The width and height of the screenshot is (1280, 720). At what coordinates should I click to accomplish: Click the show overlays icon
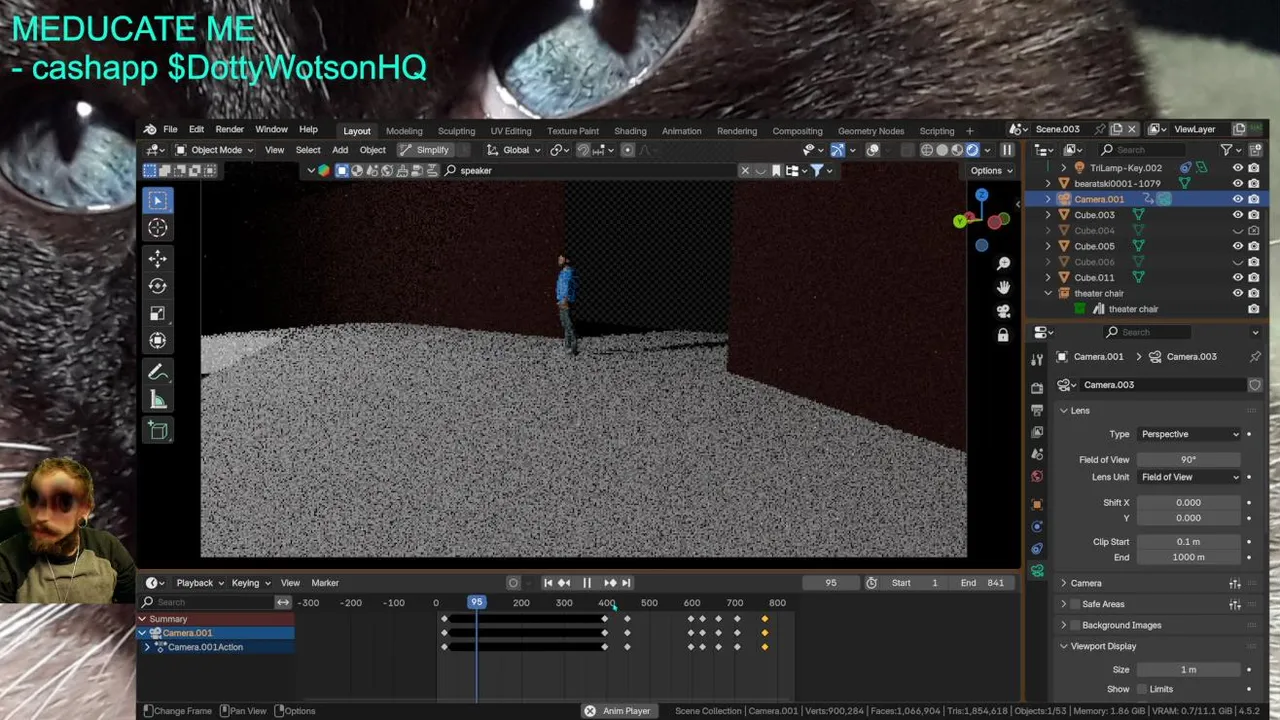coord(873,150)
